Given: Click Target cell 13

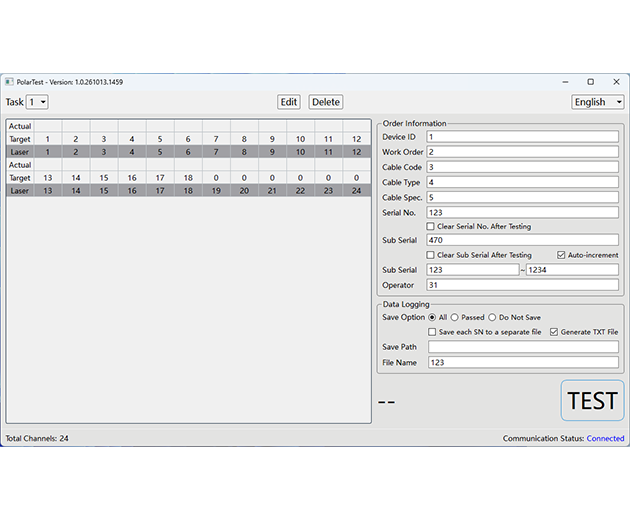Looking at the screenshot, I should pos(48,178).
